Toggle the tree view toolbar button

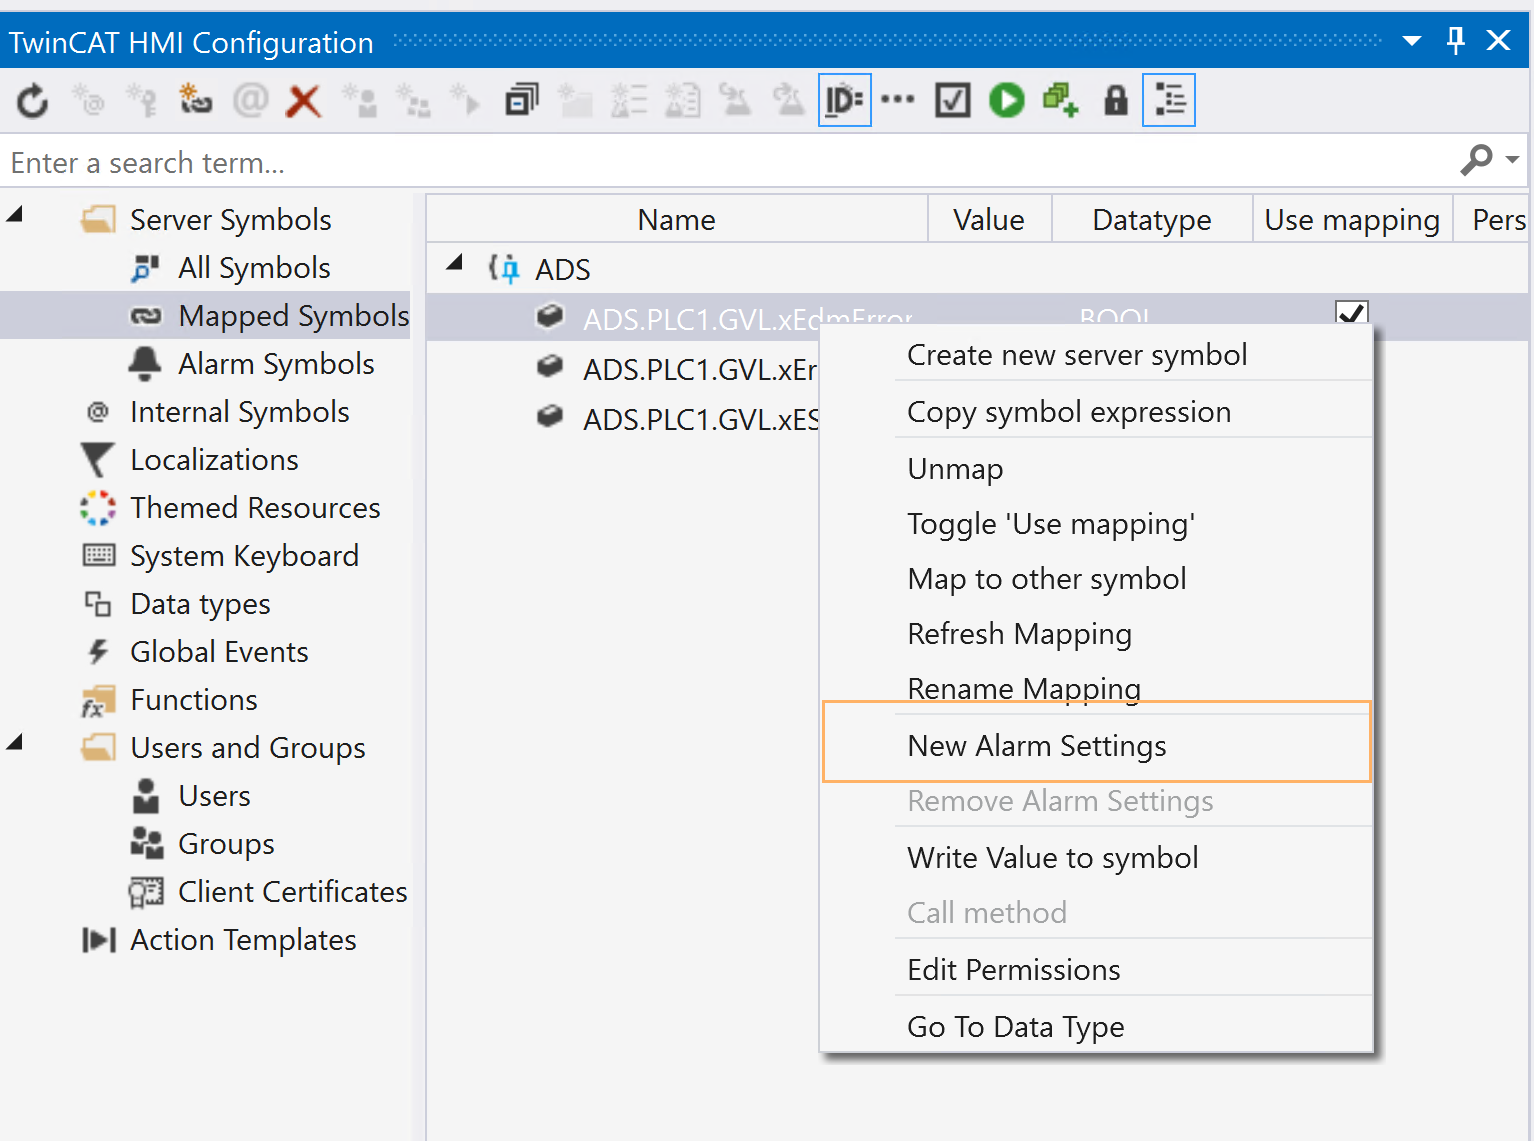[1169, 100]
